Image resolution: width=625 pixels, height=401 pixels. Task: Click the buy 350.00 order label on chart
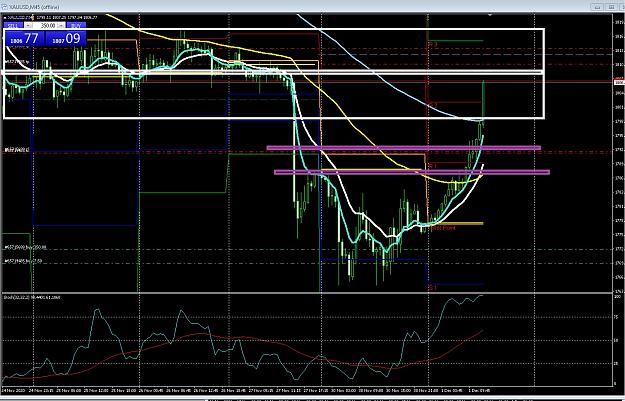pos(26,248)
